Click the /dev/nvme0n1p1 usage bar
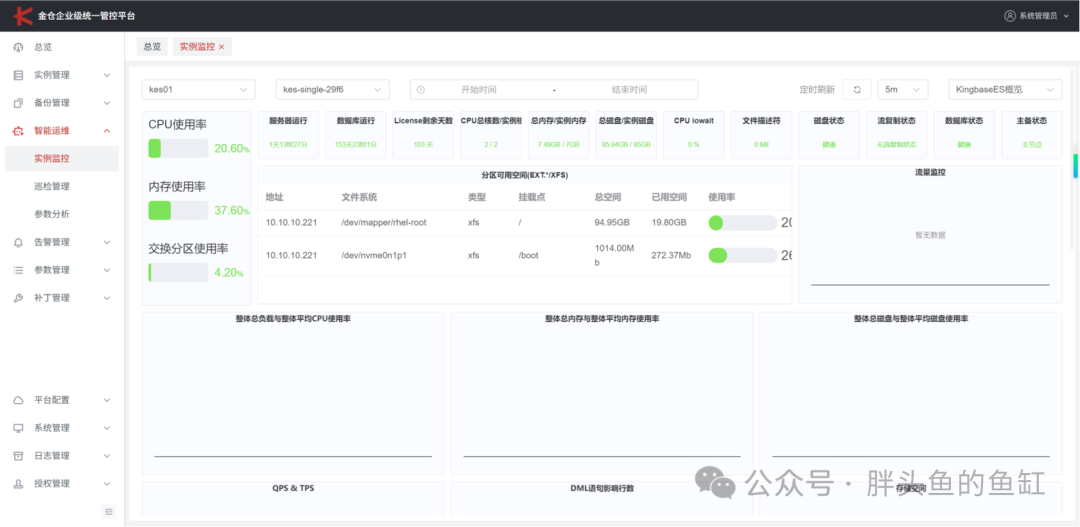The height and width of the screenshot is (527, 1080). pyautogui.click(x=742, y=256)
